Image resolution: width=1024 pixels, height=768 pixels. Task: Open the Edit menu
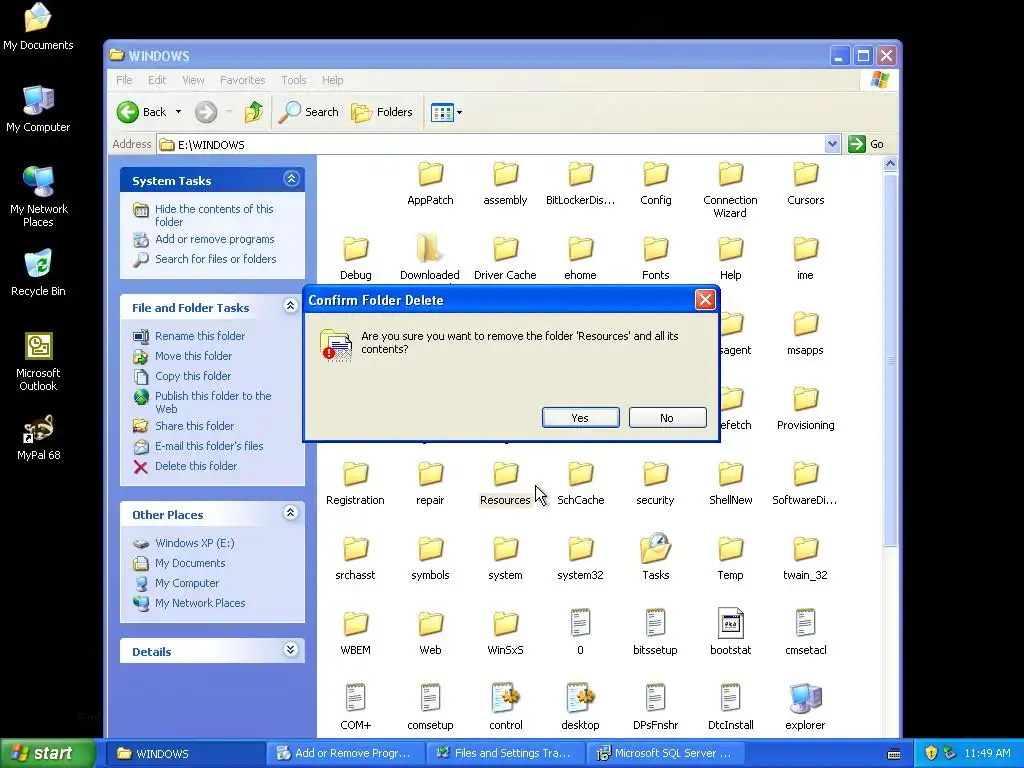pyautogui.click(x=157, y=80)
